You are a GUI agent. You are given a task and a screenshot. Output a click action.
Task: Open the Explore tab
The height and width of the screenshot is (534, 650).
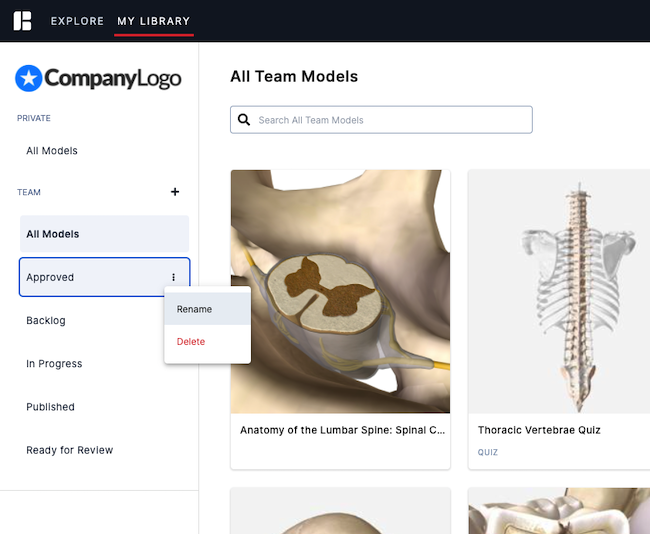click(77, 21)
